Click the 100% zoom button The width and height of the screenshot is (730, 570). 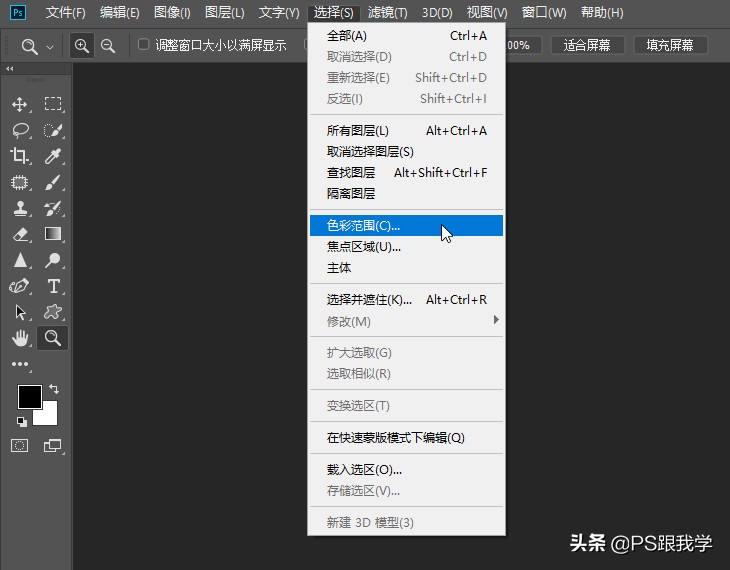pyautogui.click(x=523, y=45)
